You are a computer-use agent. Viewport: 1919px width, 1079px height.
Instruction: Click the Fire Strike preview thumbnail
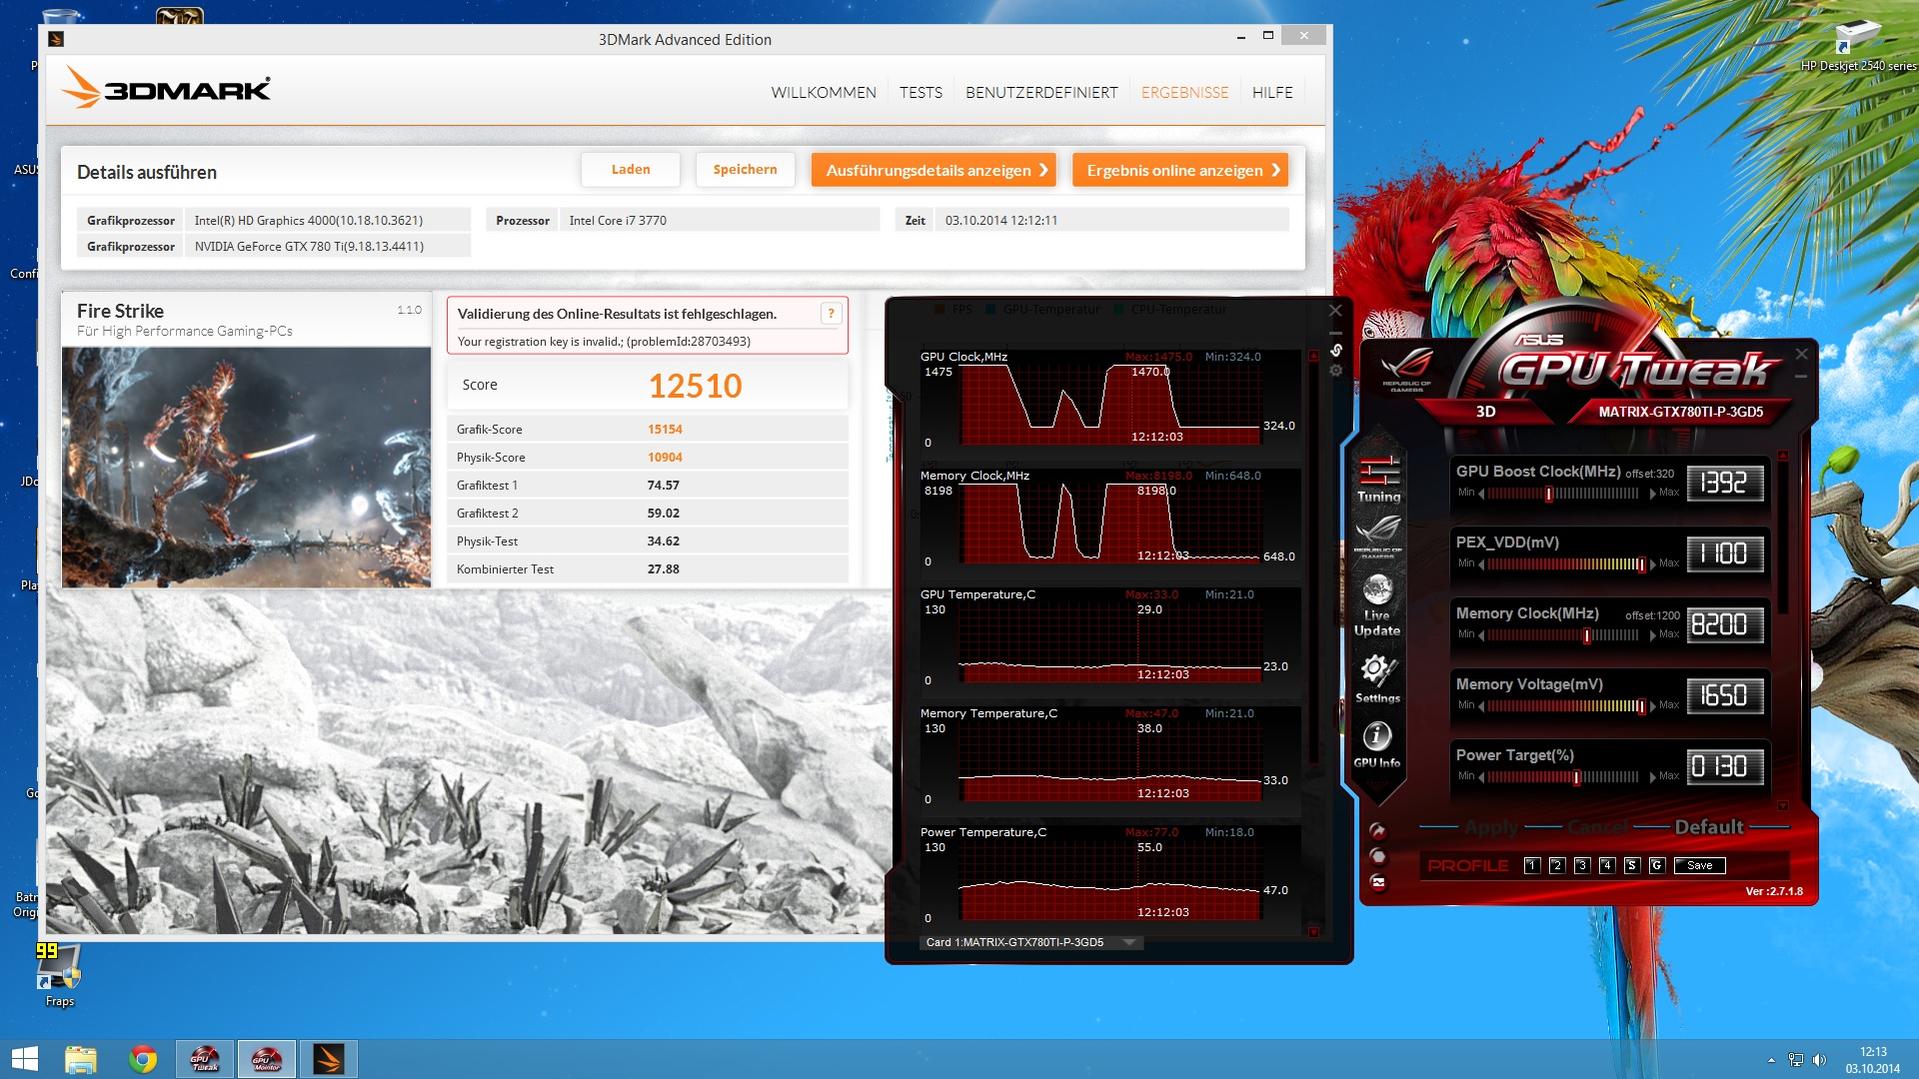coord(246,467)
